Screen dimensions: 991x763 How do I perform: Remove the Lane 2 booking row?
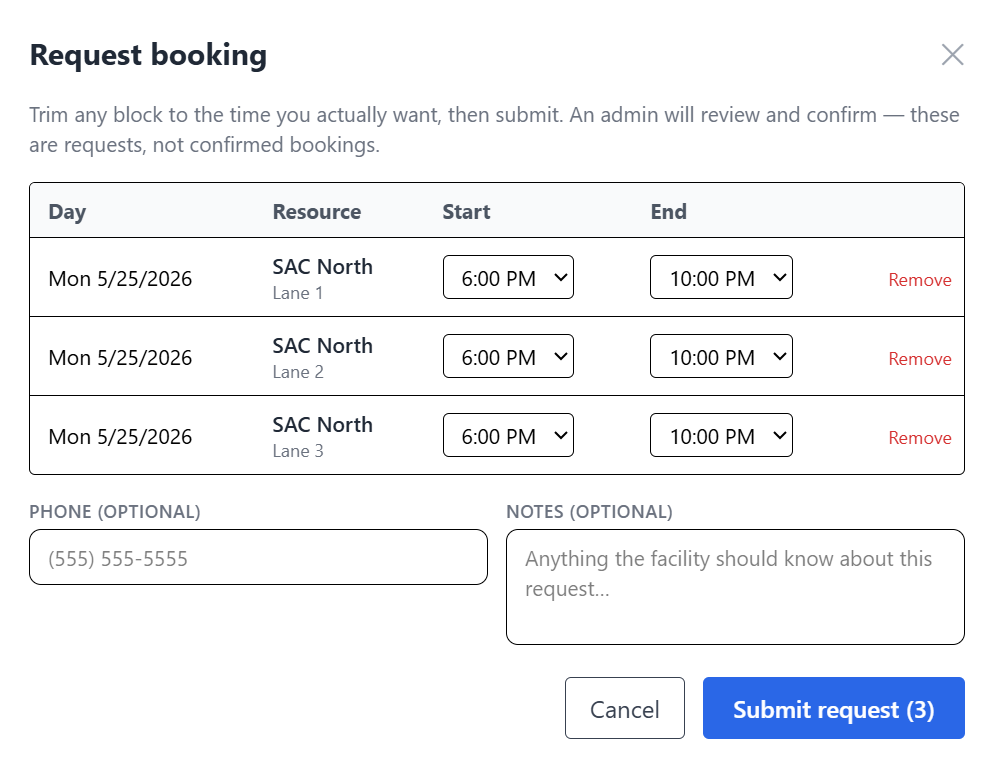pyautogui.click(x=920, y=359)
